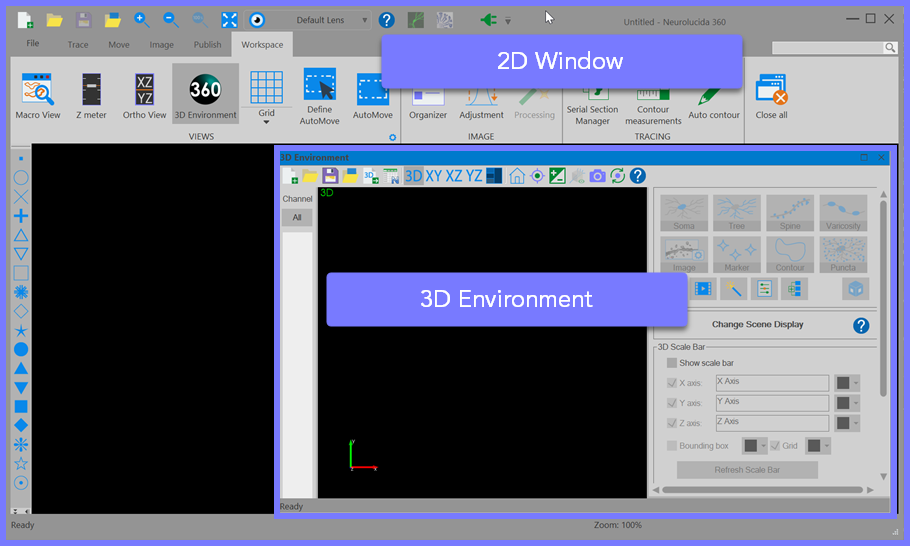Toggle the Grid checkbox in scale bar
This screenshot has width=910, height=546.
[775, 446]
